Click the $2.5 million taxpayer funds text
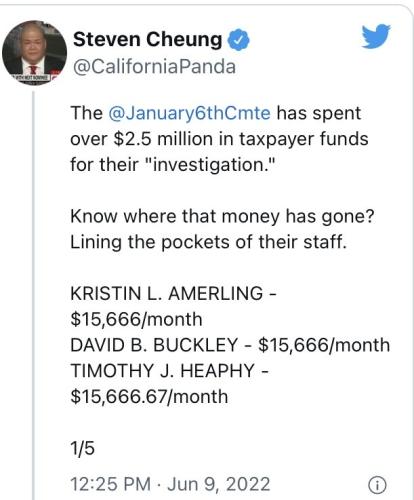The width and height of the screenshot is (414, 500). point(241,139)
